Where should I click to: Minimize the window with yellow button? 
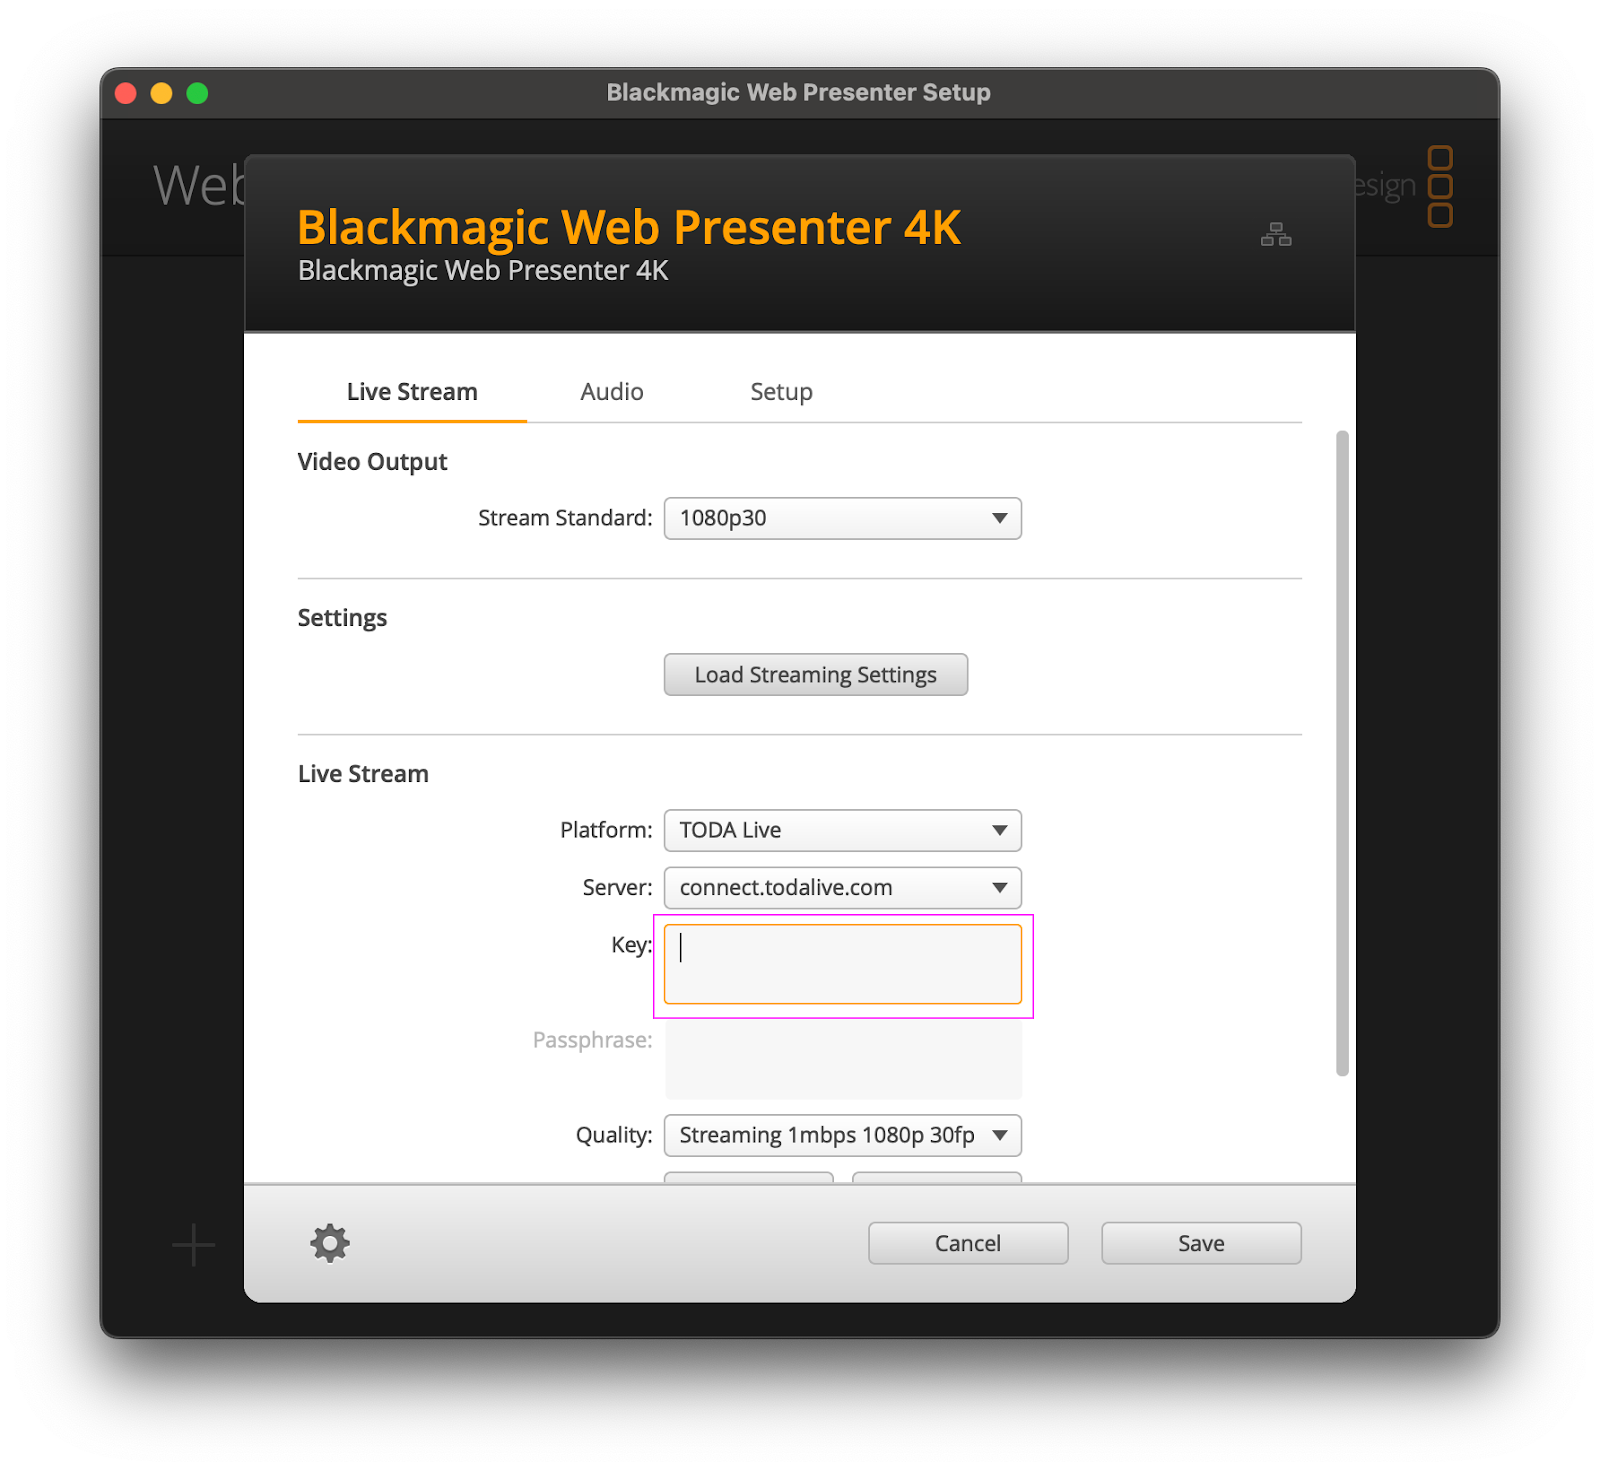pos(161,93)
